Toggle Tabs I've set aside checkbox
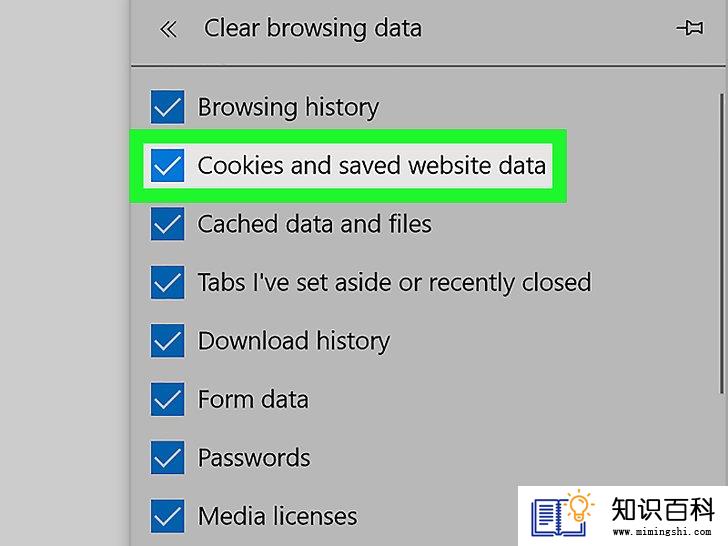Screen dimensions: 728x546 tap(167, 282)
